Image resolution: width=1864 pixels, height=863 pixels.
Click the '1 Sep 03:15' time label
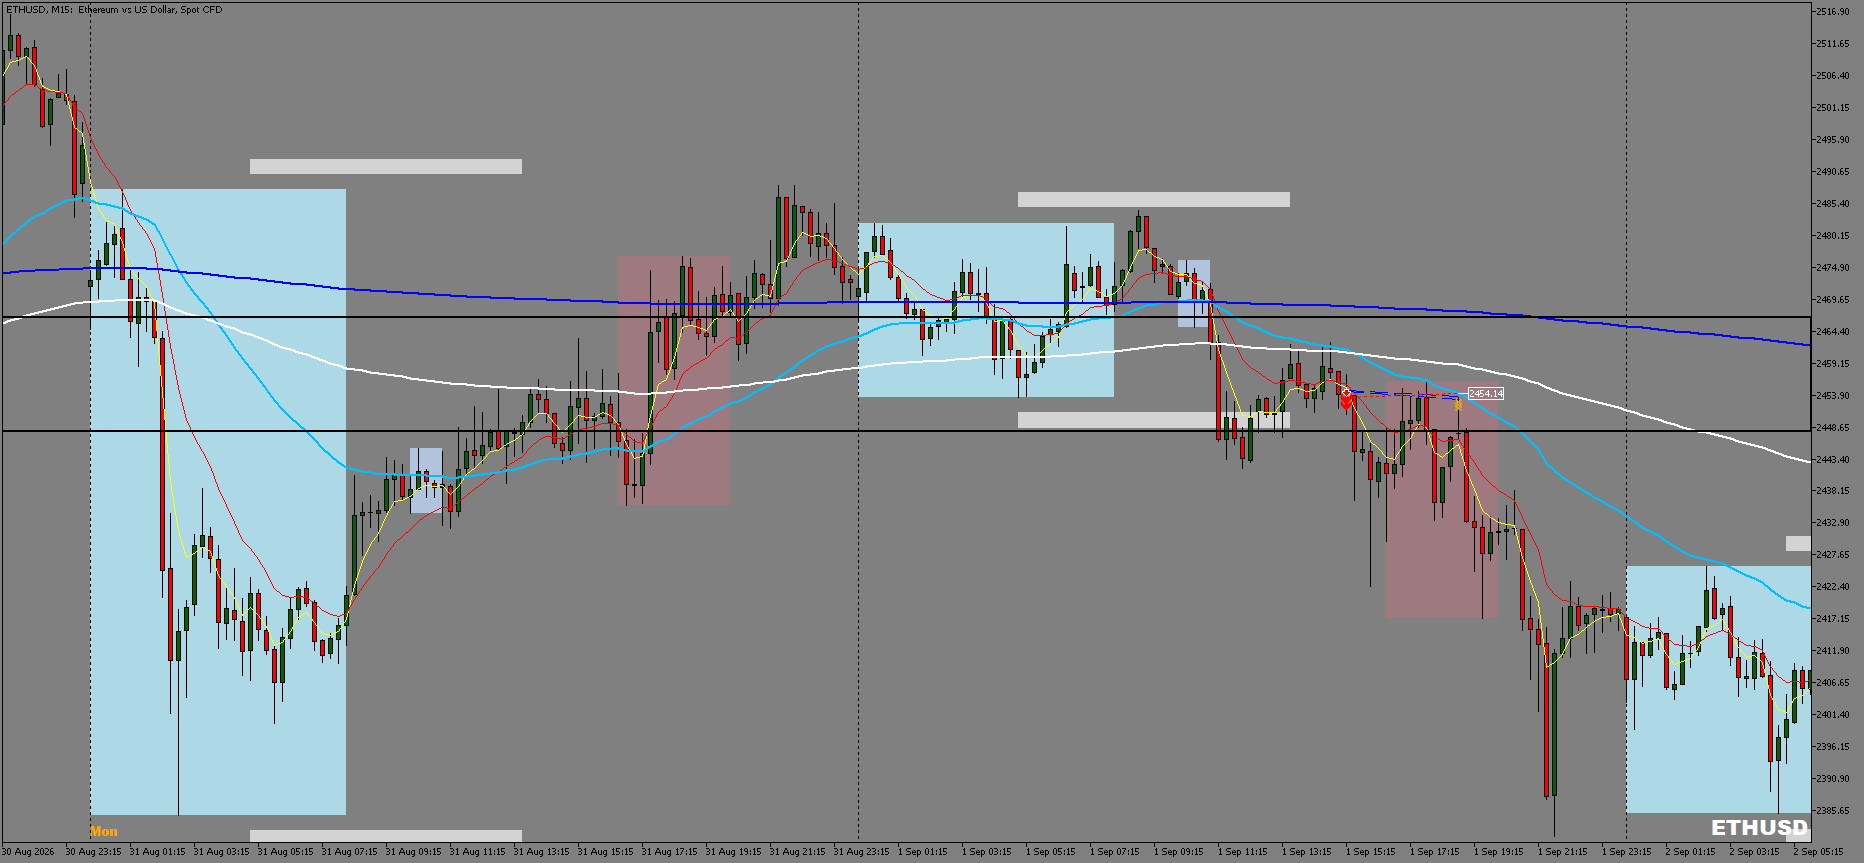click(x=986, y=852)
